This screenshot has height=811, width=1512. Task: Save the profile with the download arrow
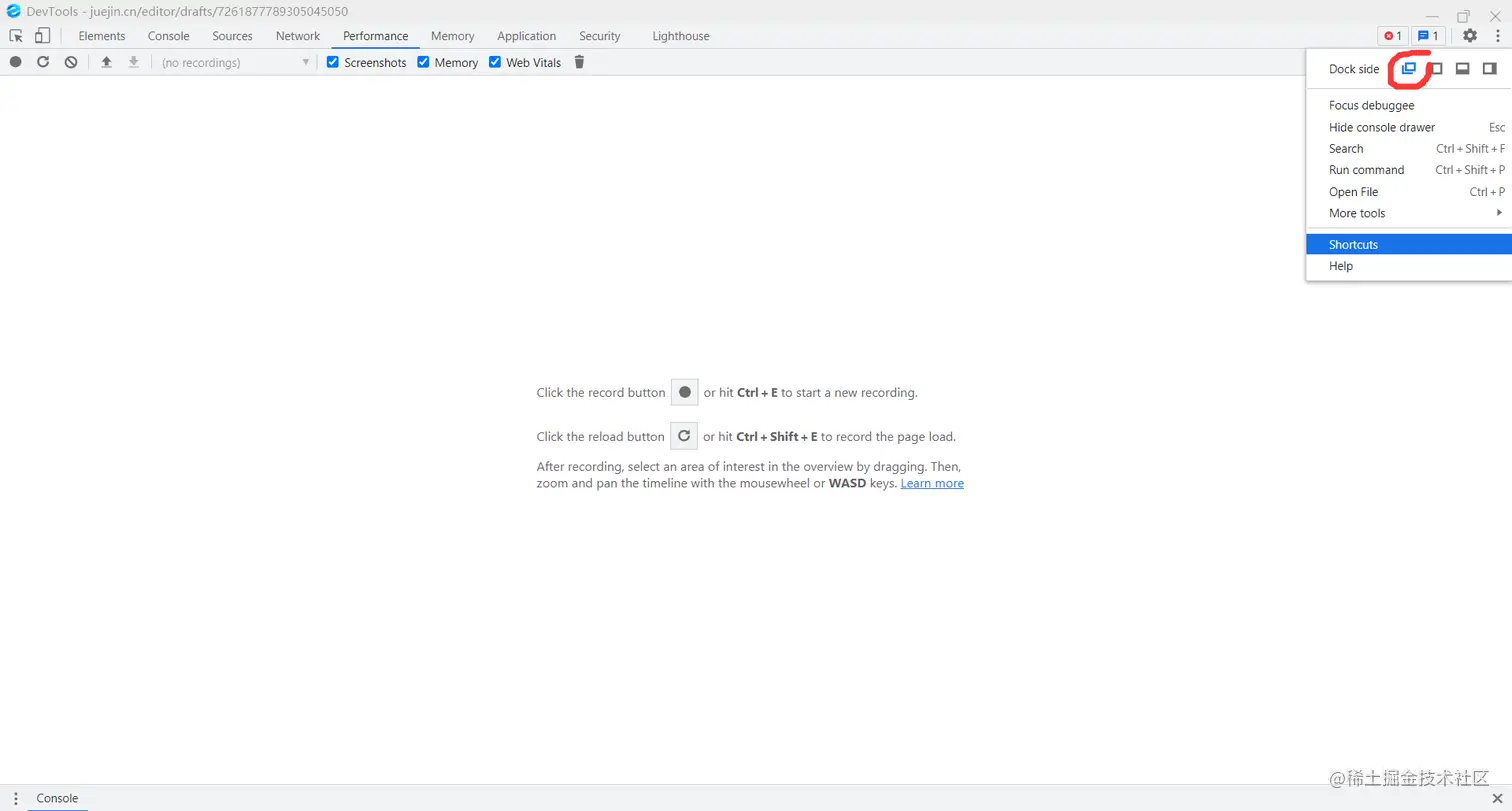[133, 62]
